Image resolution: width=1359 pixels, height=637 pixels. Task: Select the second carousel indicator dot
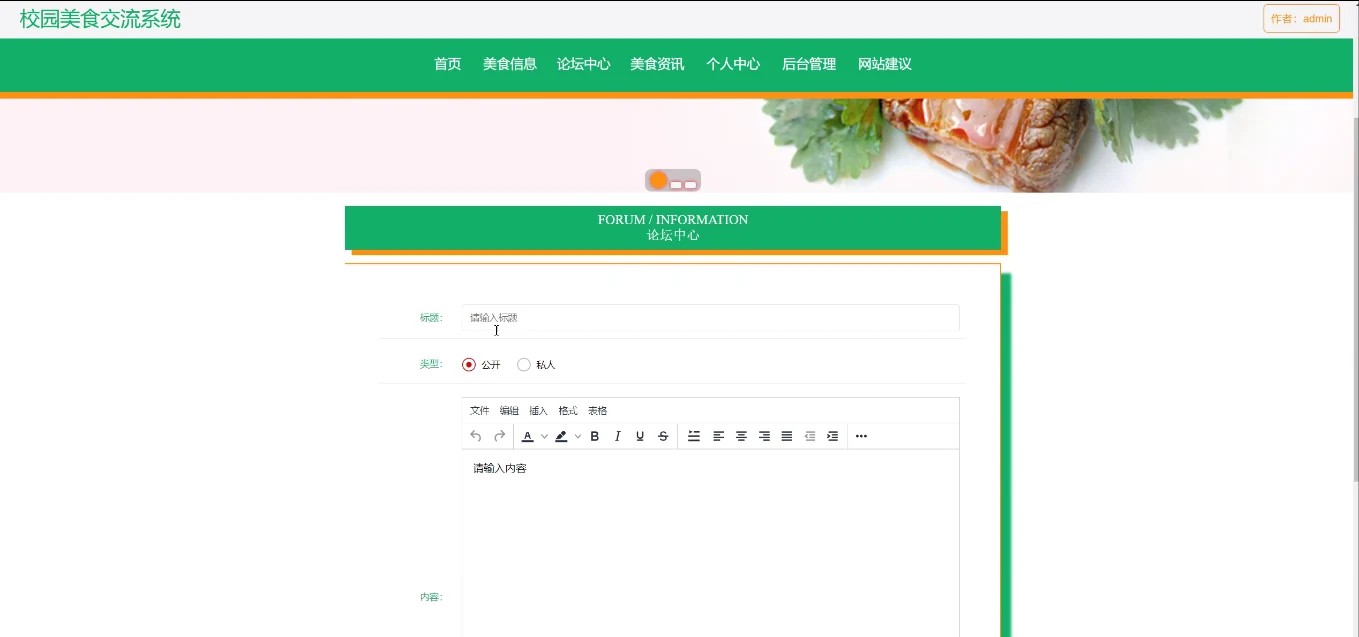pos(676,185)
